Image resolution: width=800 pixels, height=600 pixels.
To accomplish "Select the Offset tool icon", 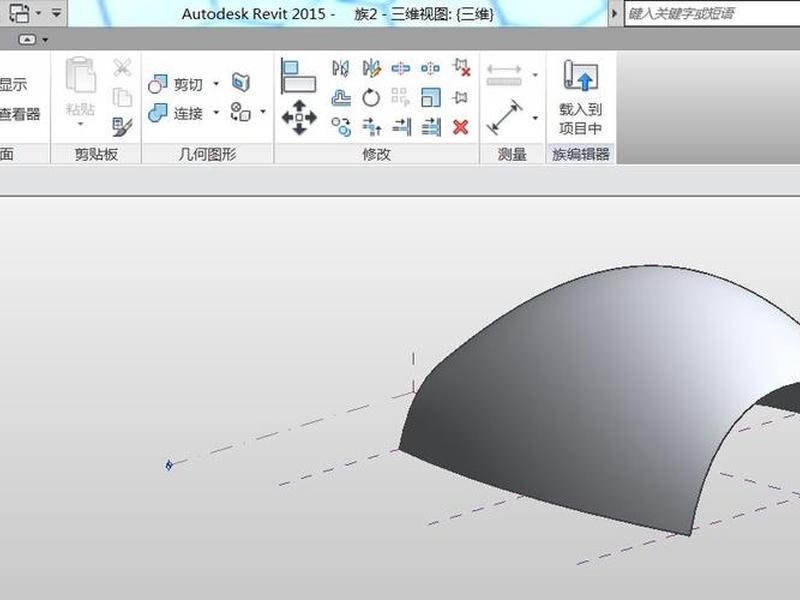I will [x=341, y=97].
